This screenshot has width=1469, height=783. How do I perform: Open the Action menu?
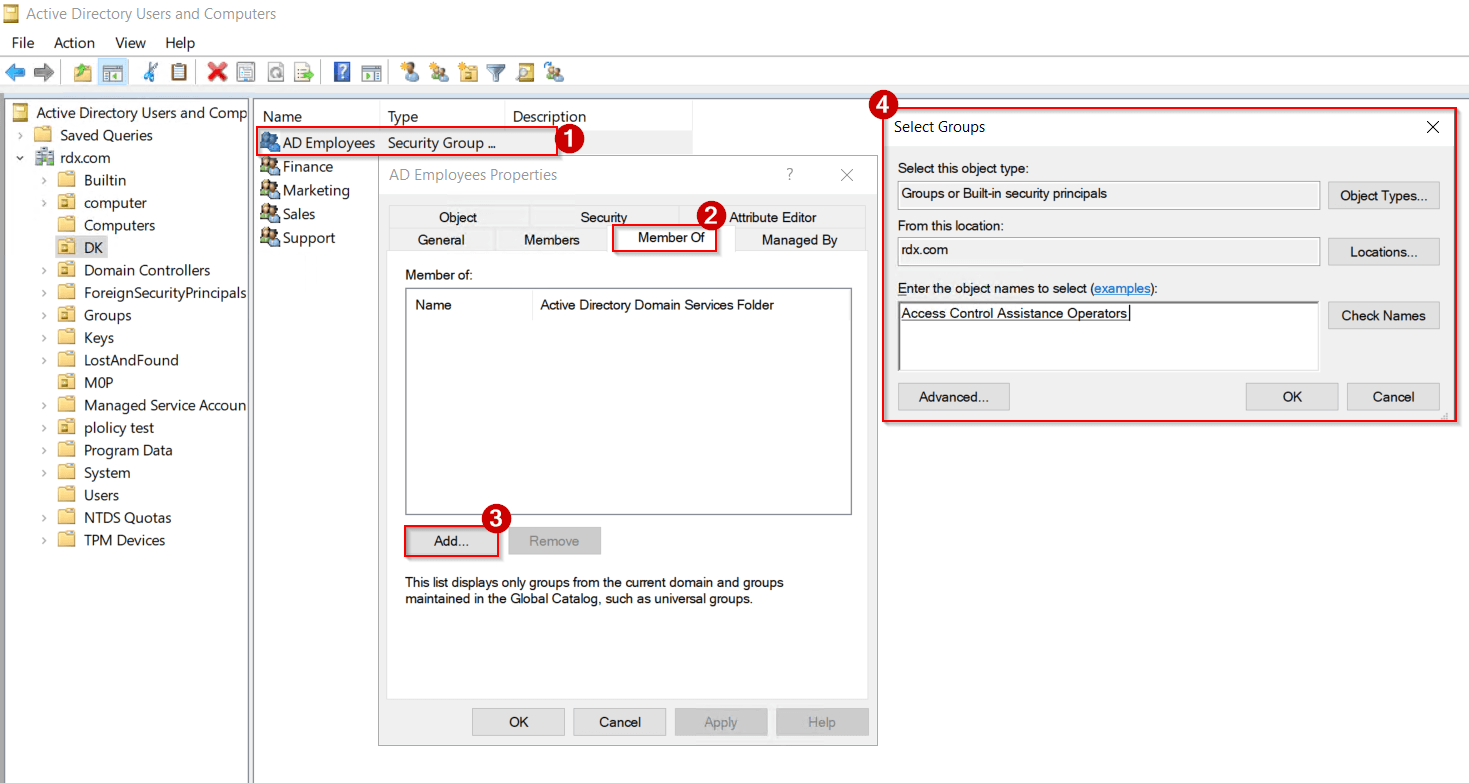pos(74,42)
